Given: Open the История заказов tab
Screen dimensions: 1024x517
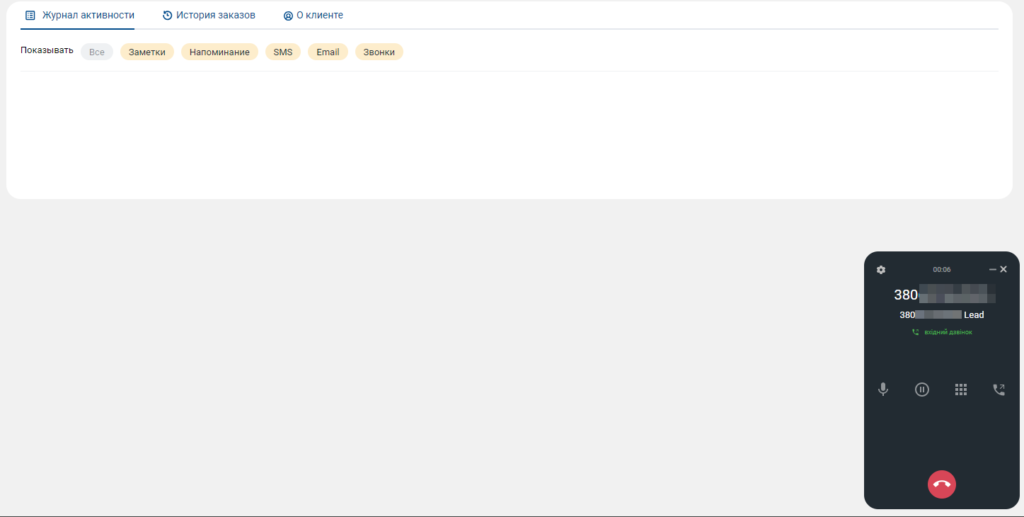Looking at the screenshot, I should coord(209,16).
